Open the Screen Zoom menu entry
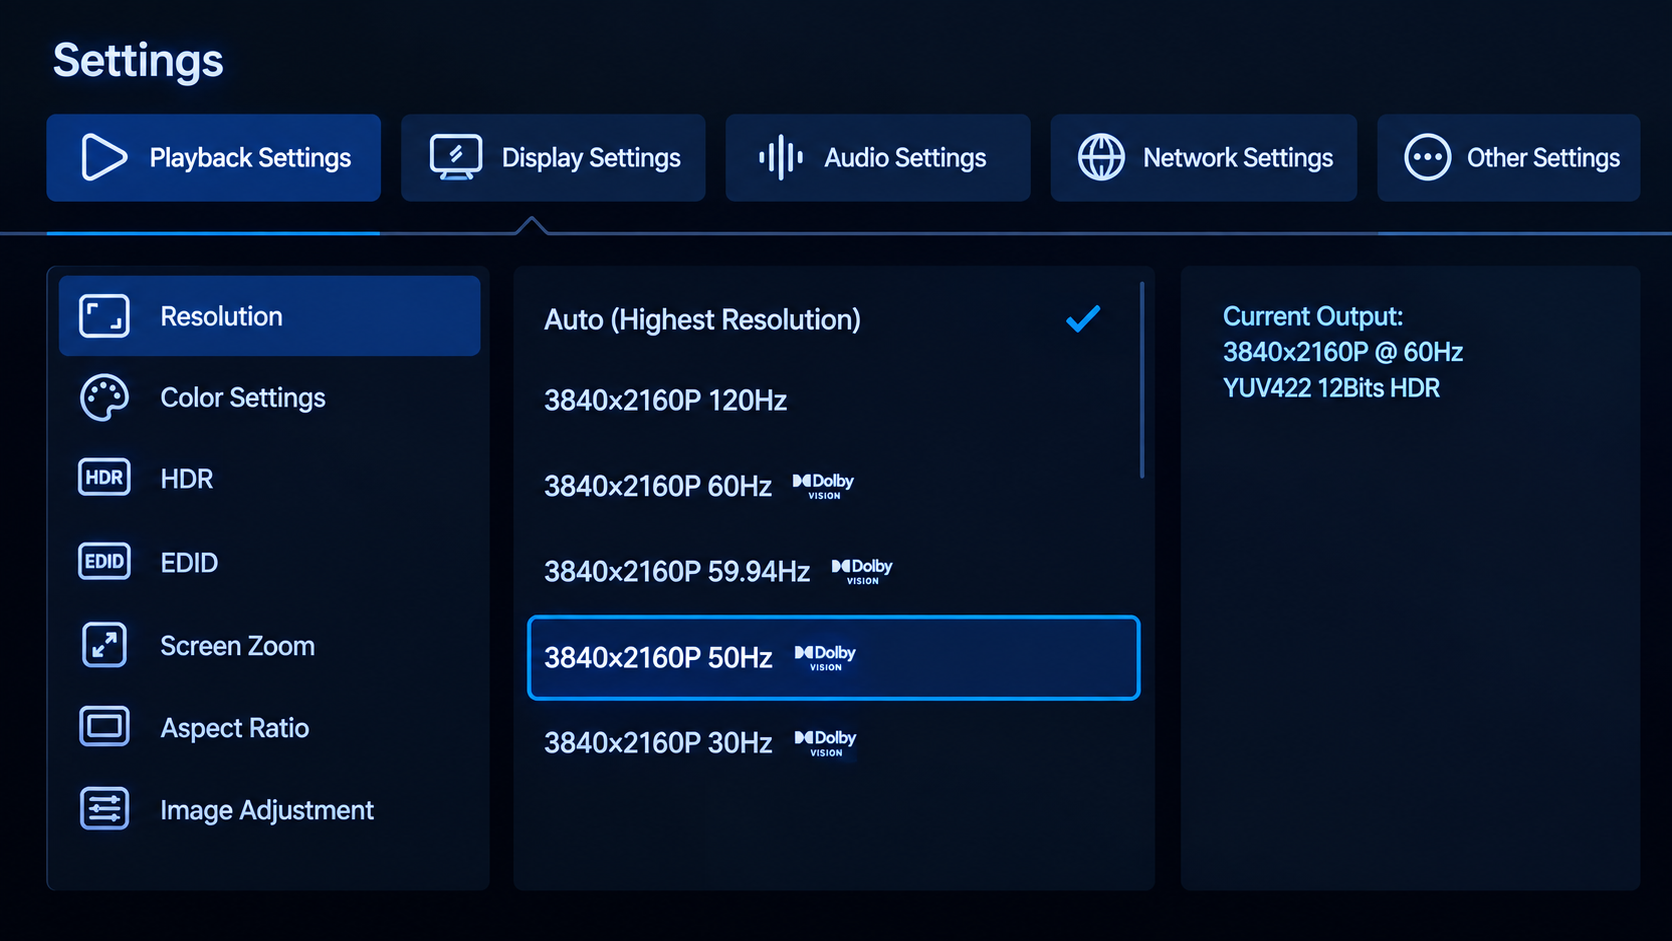This screenshot has width=1672, height=941. point(270,645)
